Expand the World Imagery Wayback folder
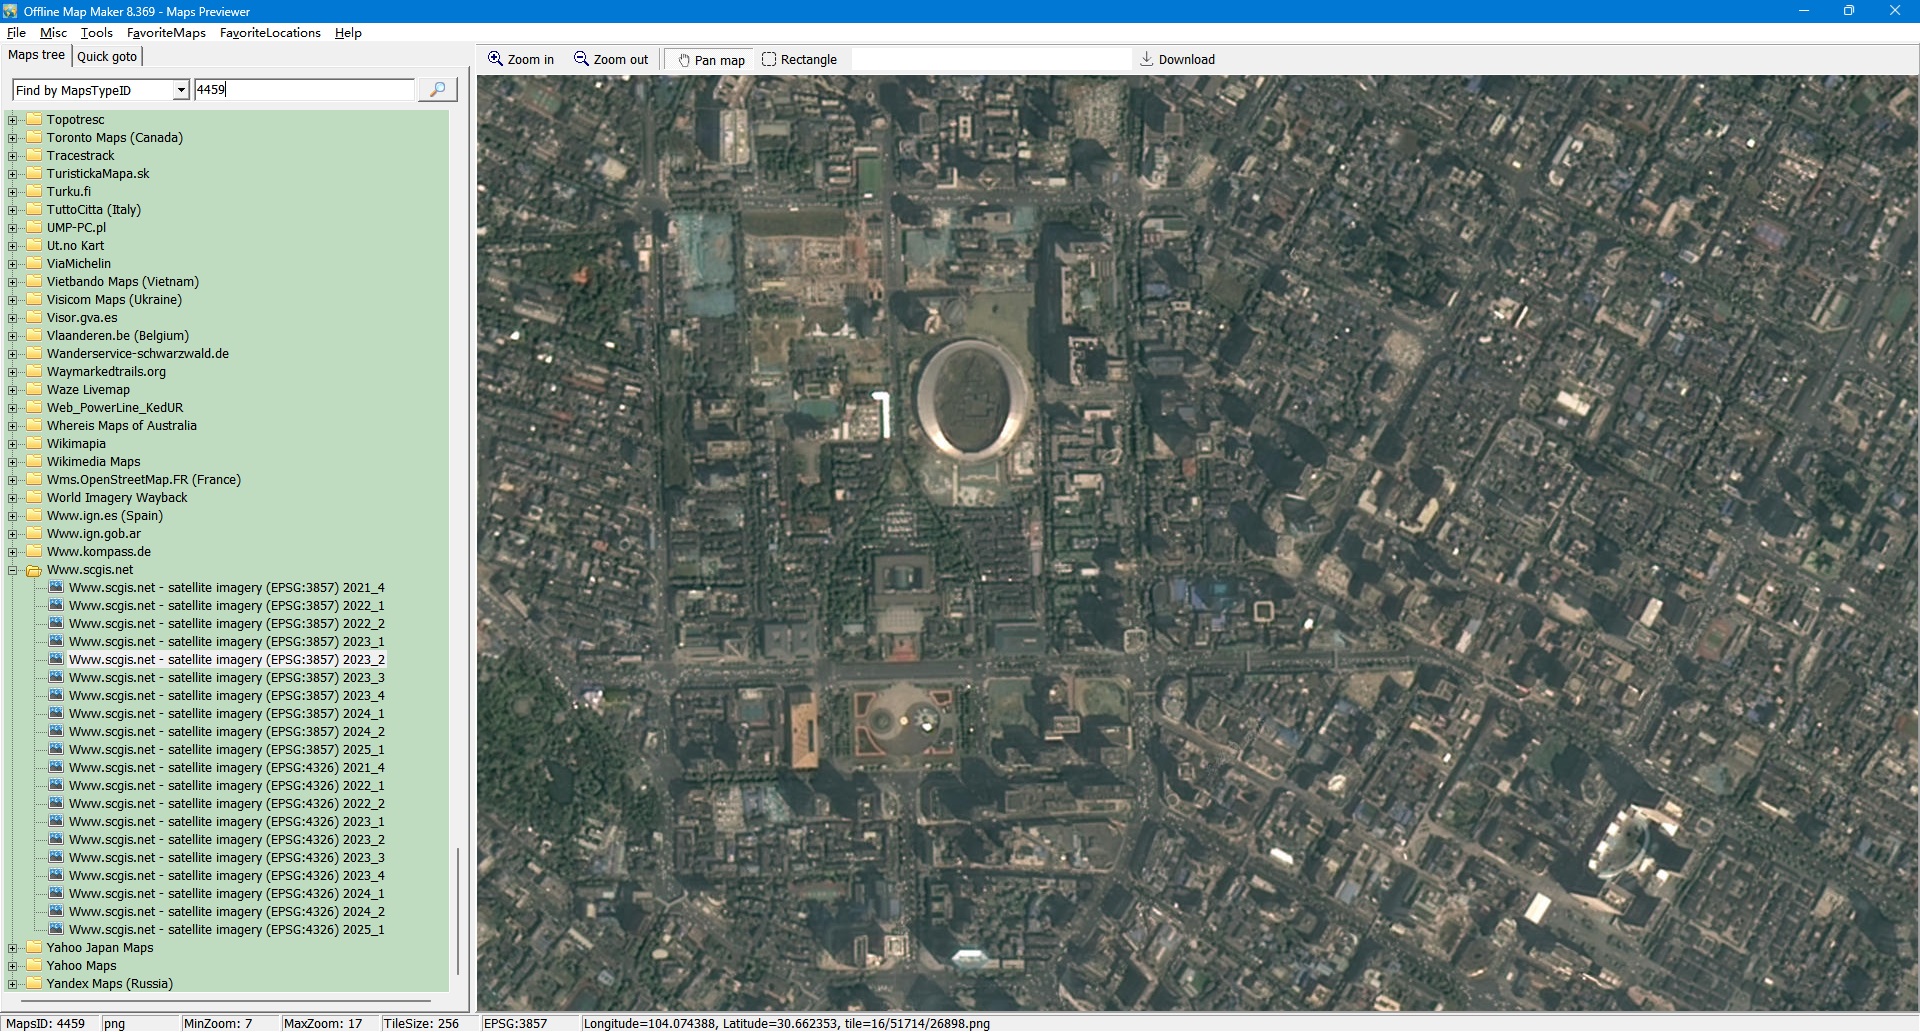The image size is (1920, 1032). point(13,498)
